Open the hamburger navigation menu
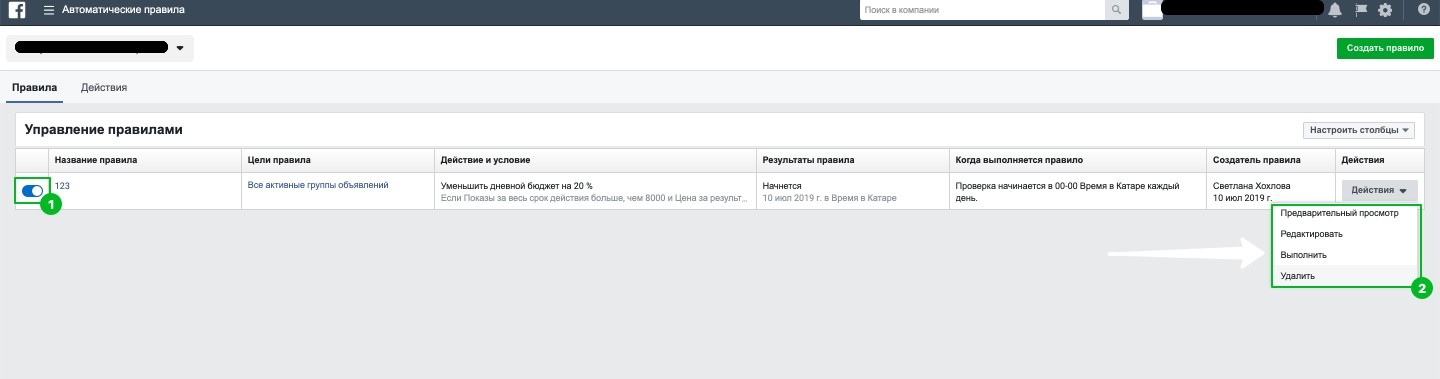Screen dimensions: 1440x379 [x=49, y=10]
